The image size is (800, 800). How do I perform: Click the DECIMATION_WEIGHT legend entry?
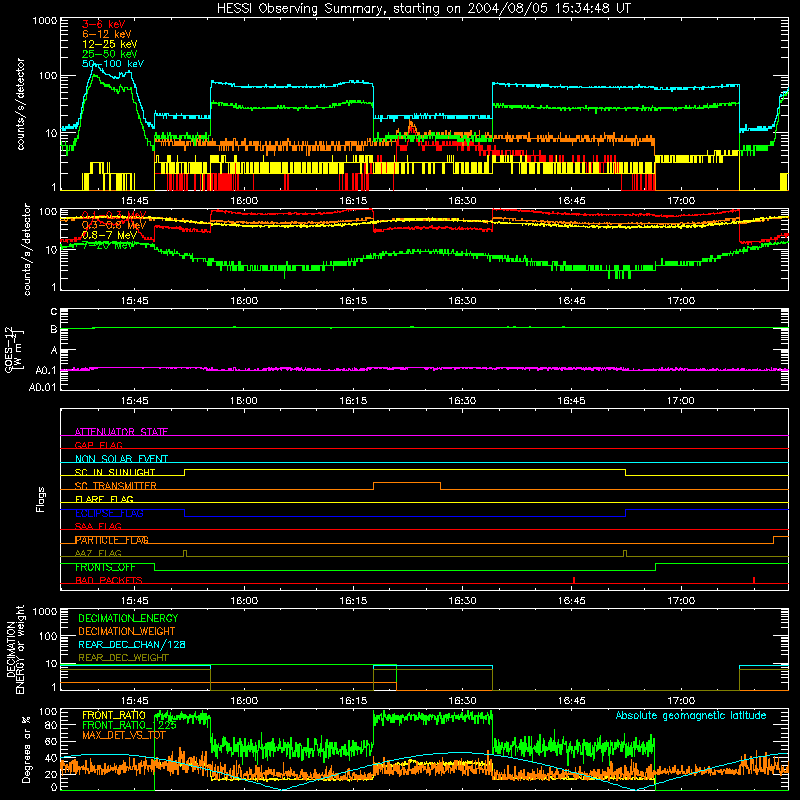[x=127, y=632]
